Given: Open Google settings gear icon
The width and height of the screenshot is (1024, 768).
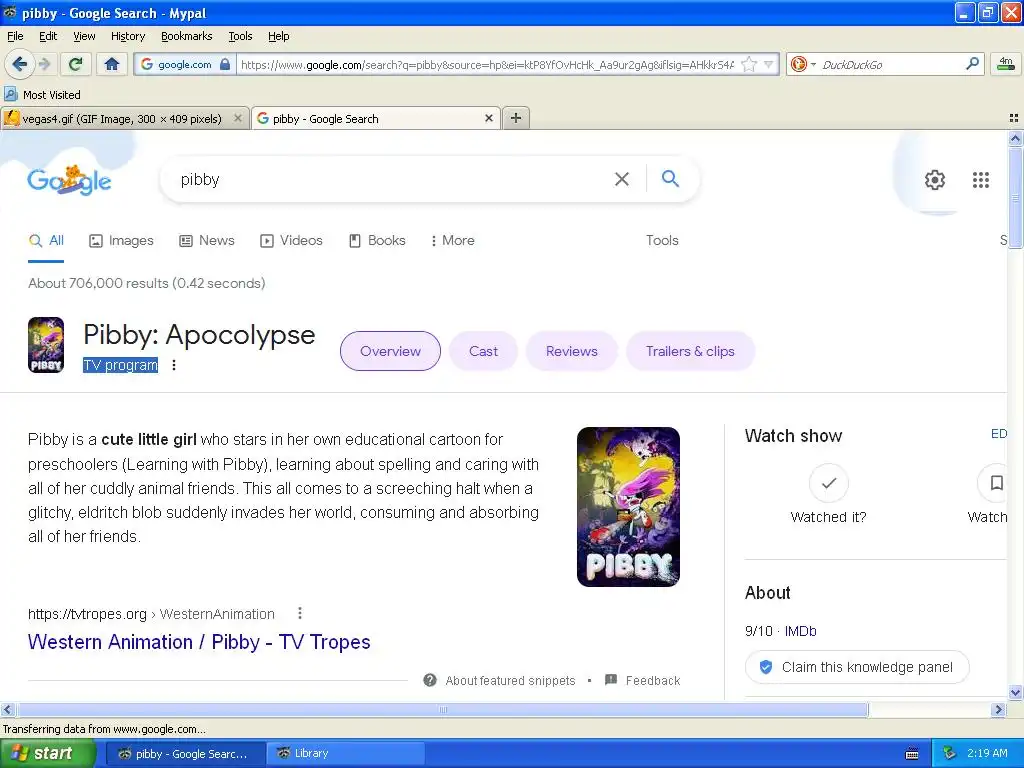Looking at the screenshot, I should tap(935, 180).
